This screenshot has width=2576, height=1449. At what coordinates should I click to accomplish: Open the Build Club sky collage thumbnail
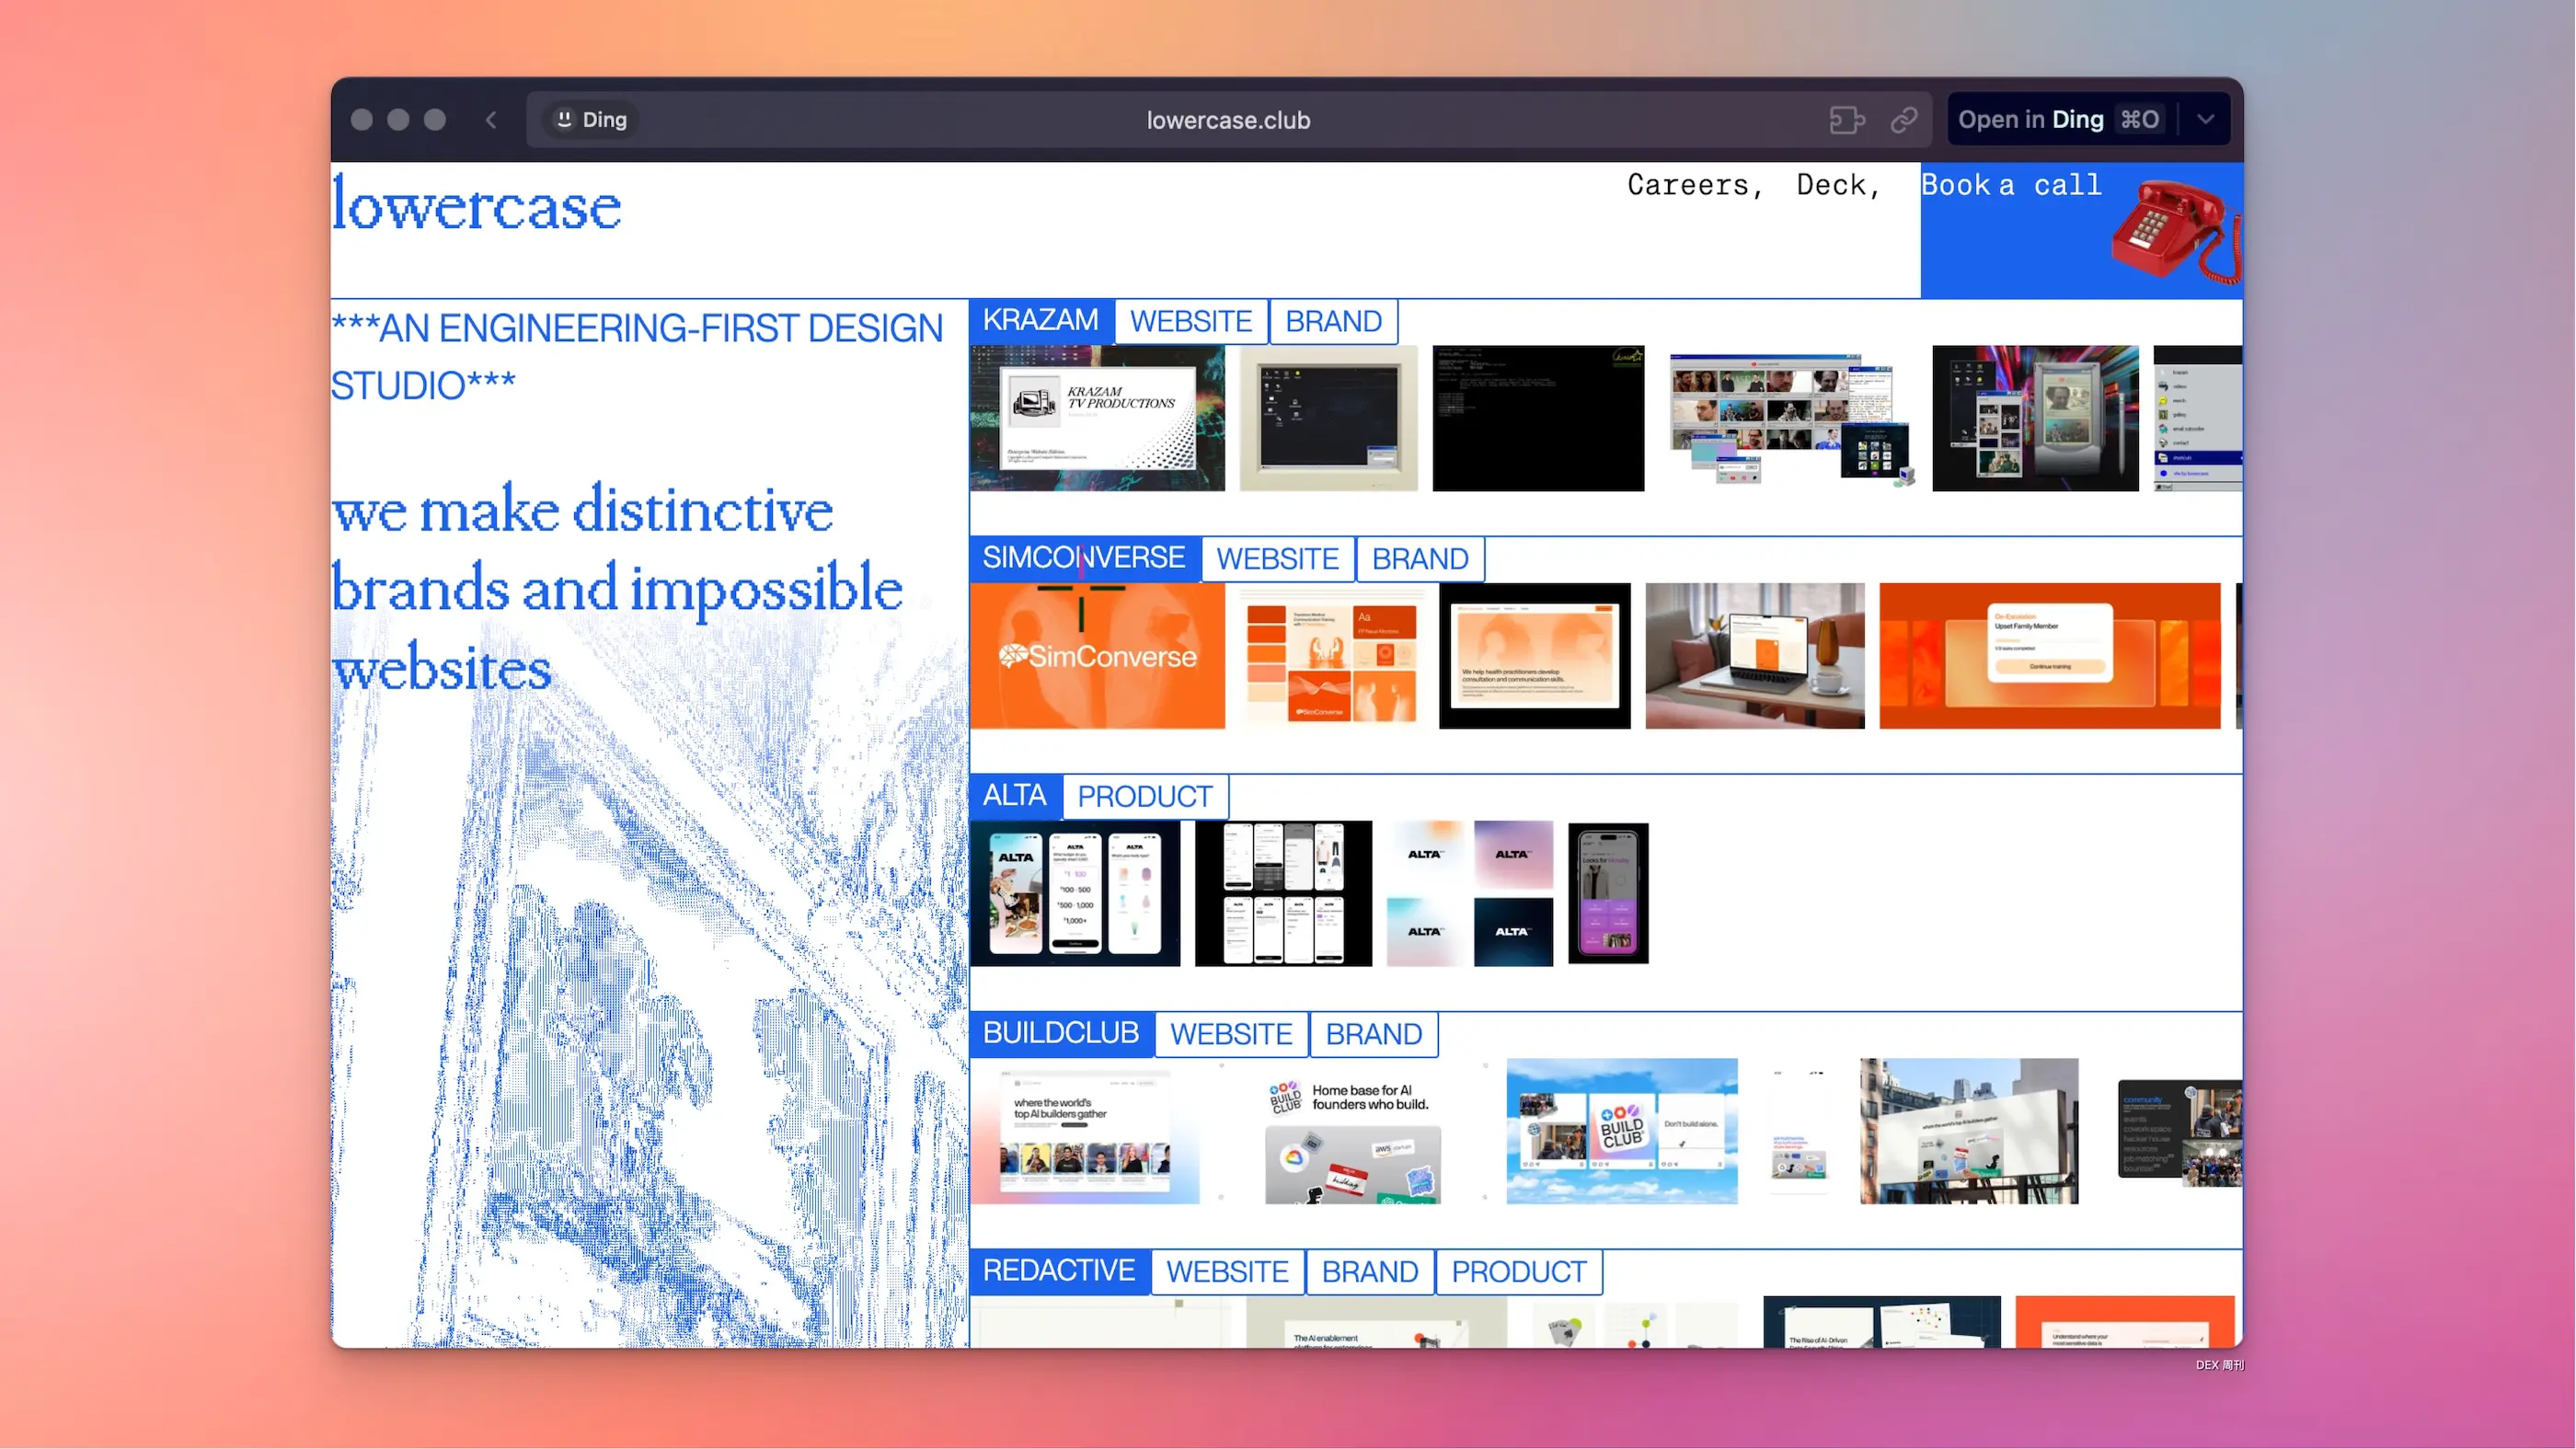pyautogui.click(x=1621, y=1131)
